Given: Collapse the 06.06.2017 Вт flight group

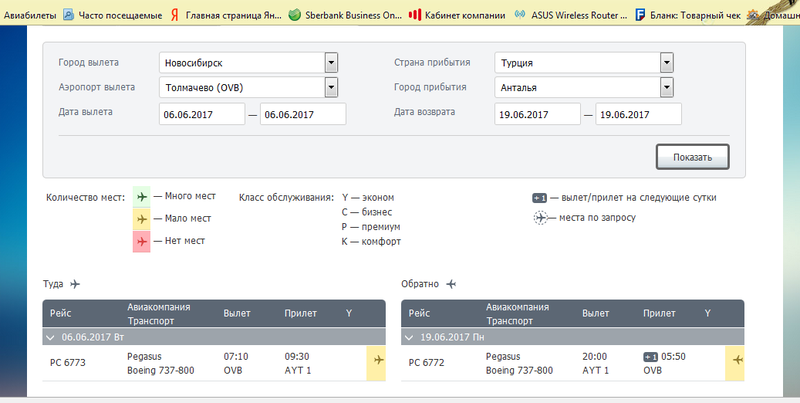Looking at the screenshot, I should [x=50, y=338].
